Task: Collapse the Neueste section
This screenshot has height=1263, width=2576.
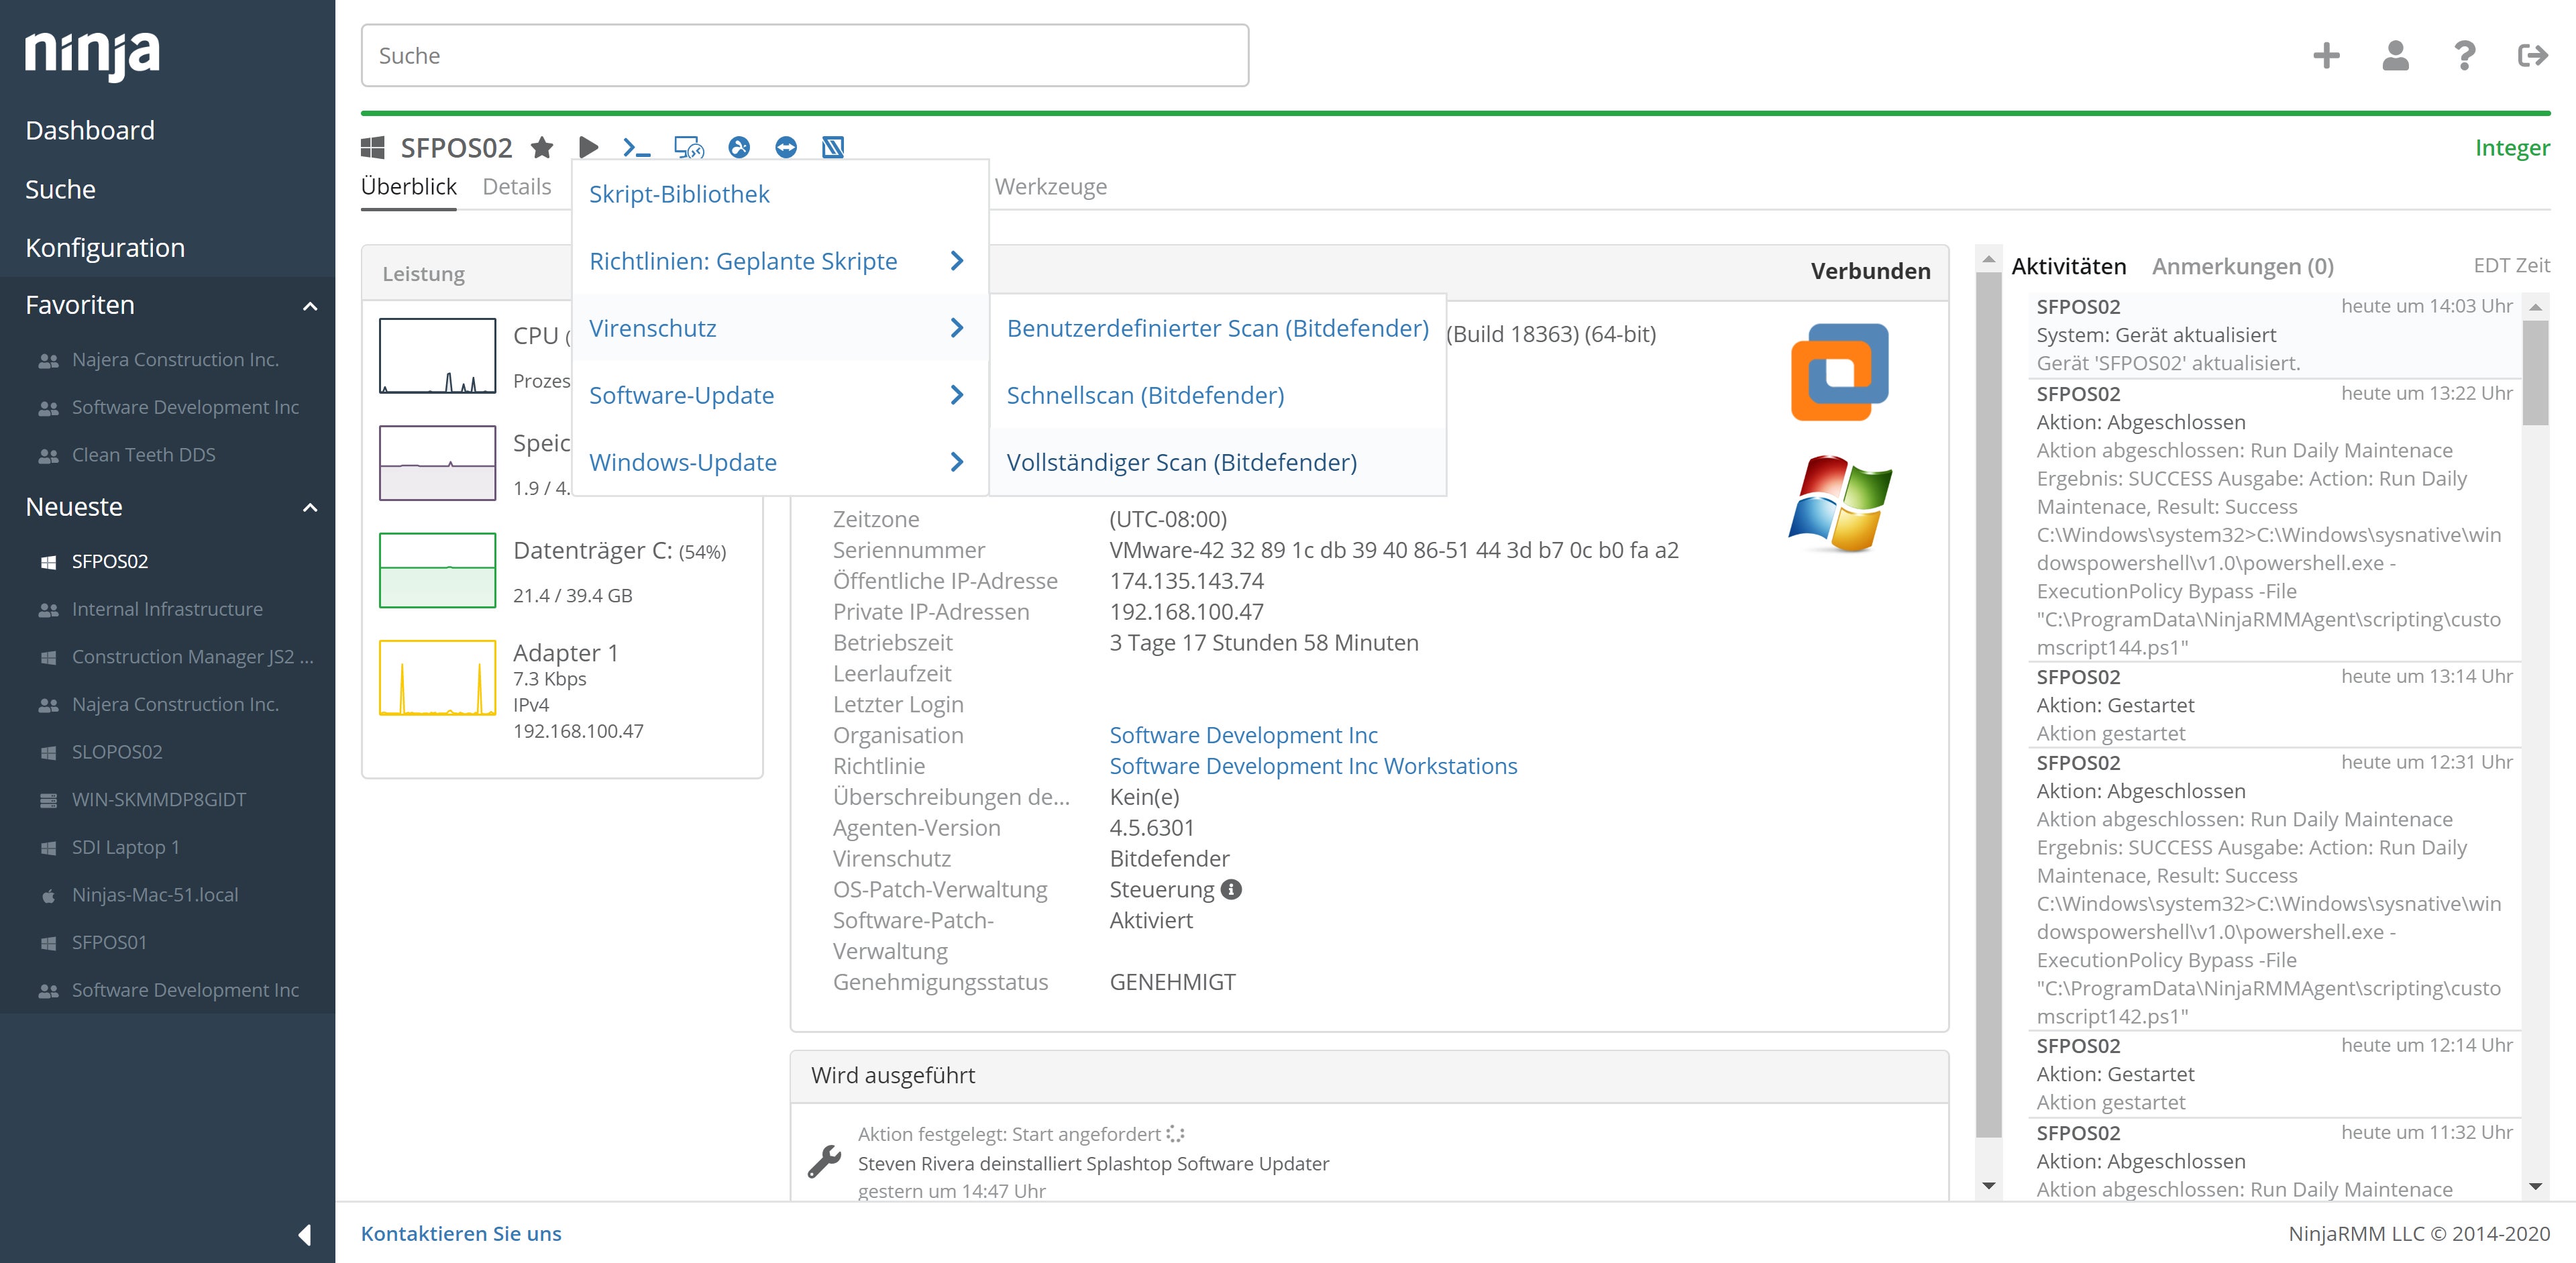Action: pos(310,508)
